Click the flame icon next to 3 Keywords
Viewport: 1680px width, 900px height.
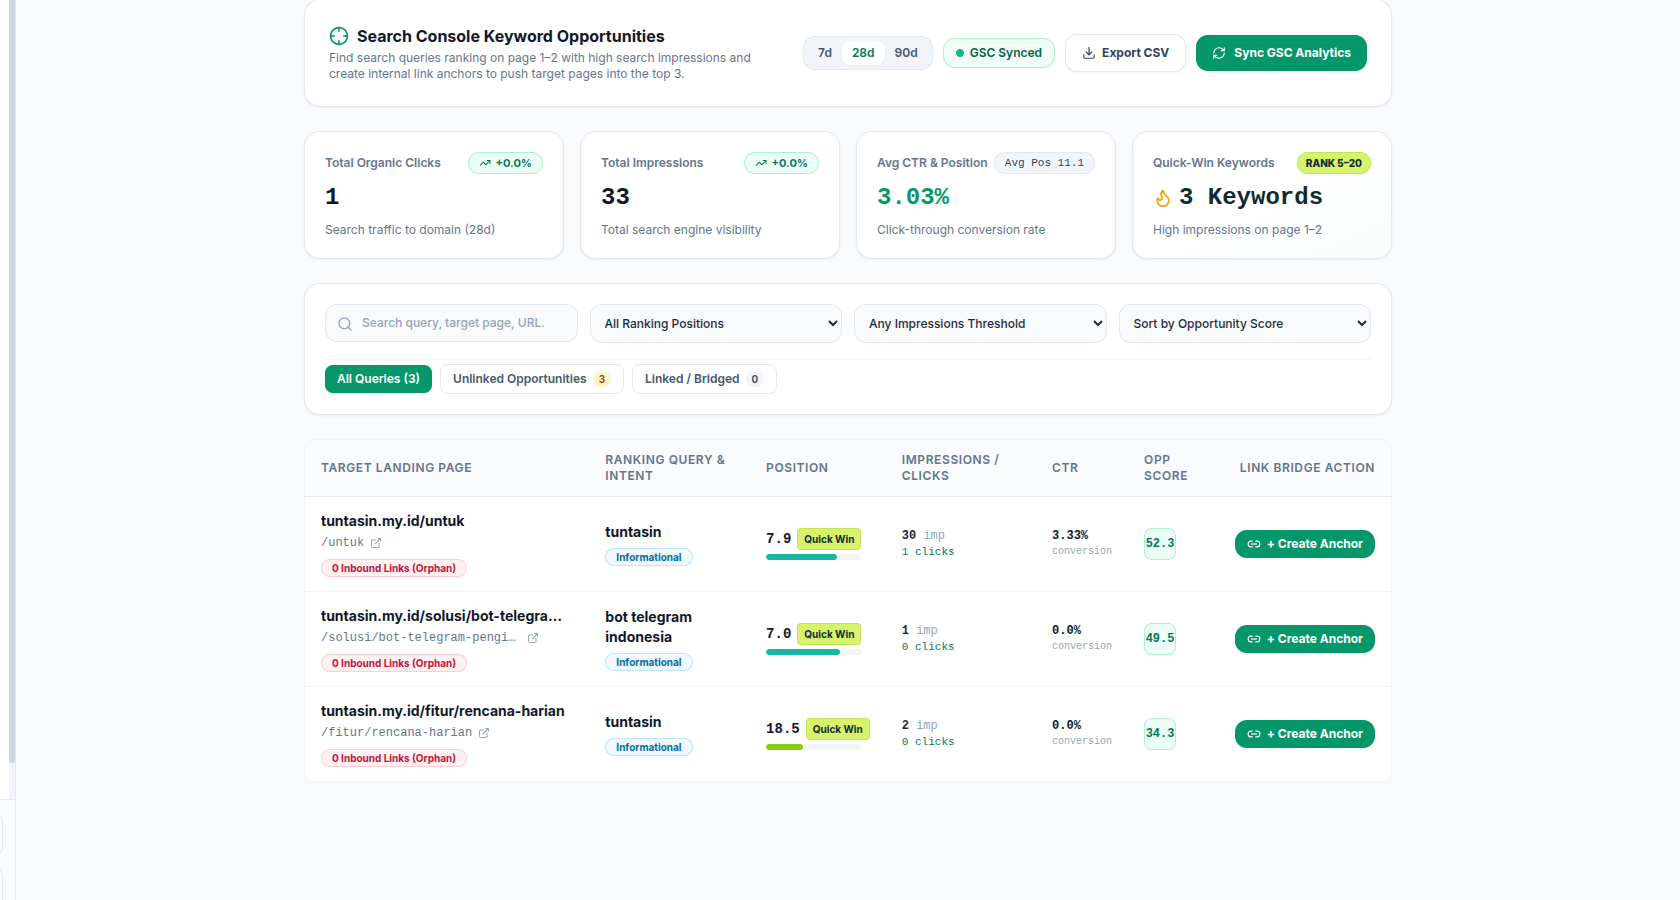pos(1163,198)
